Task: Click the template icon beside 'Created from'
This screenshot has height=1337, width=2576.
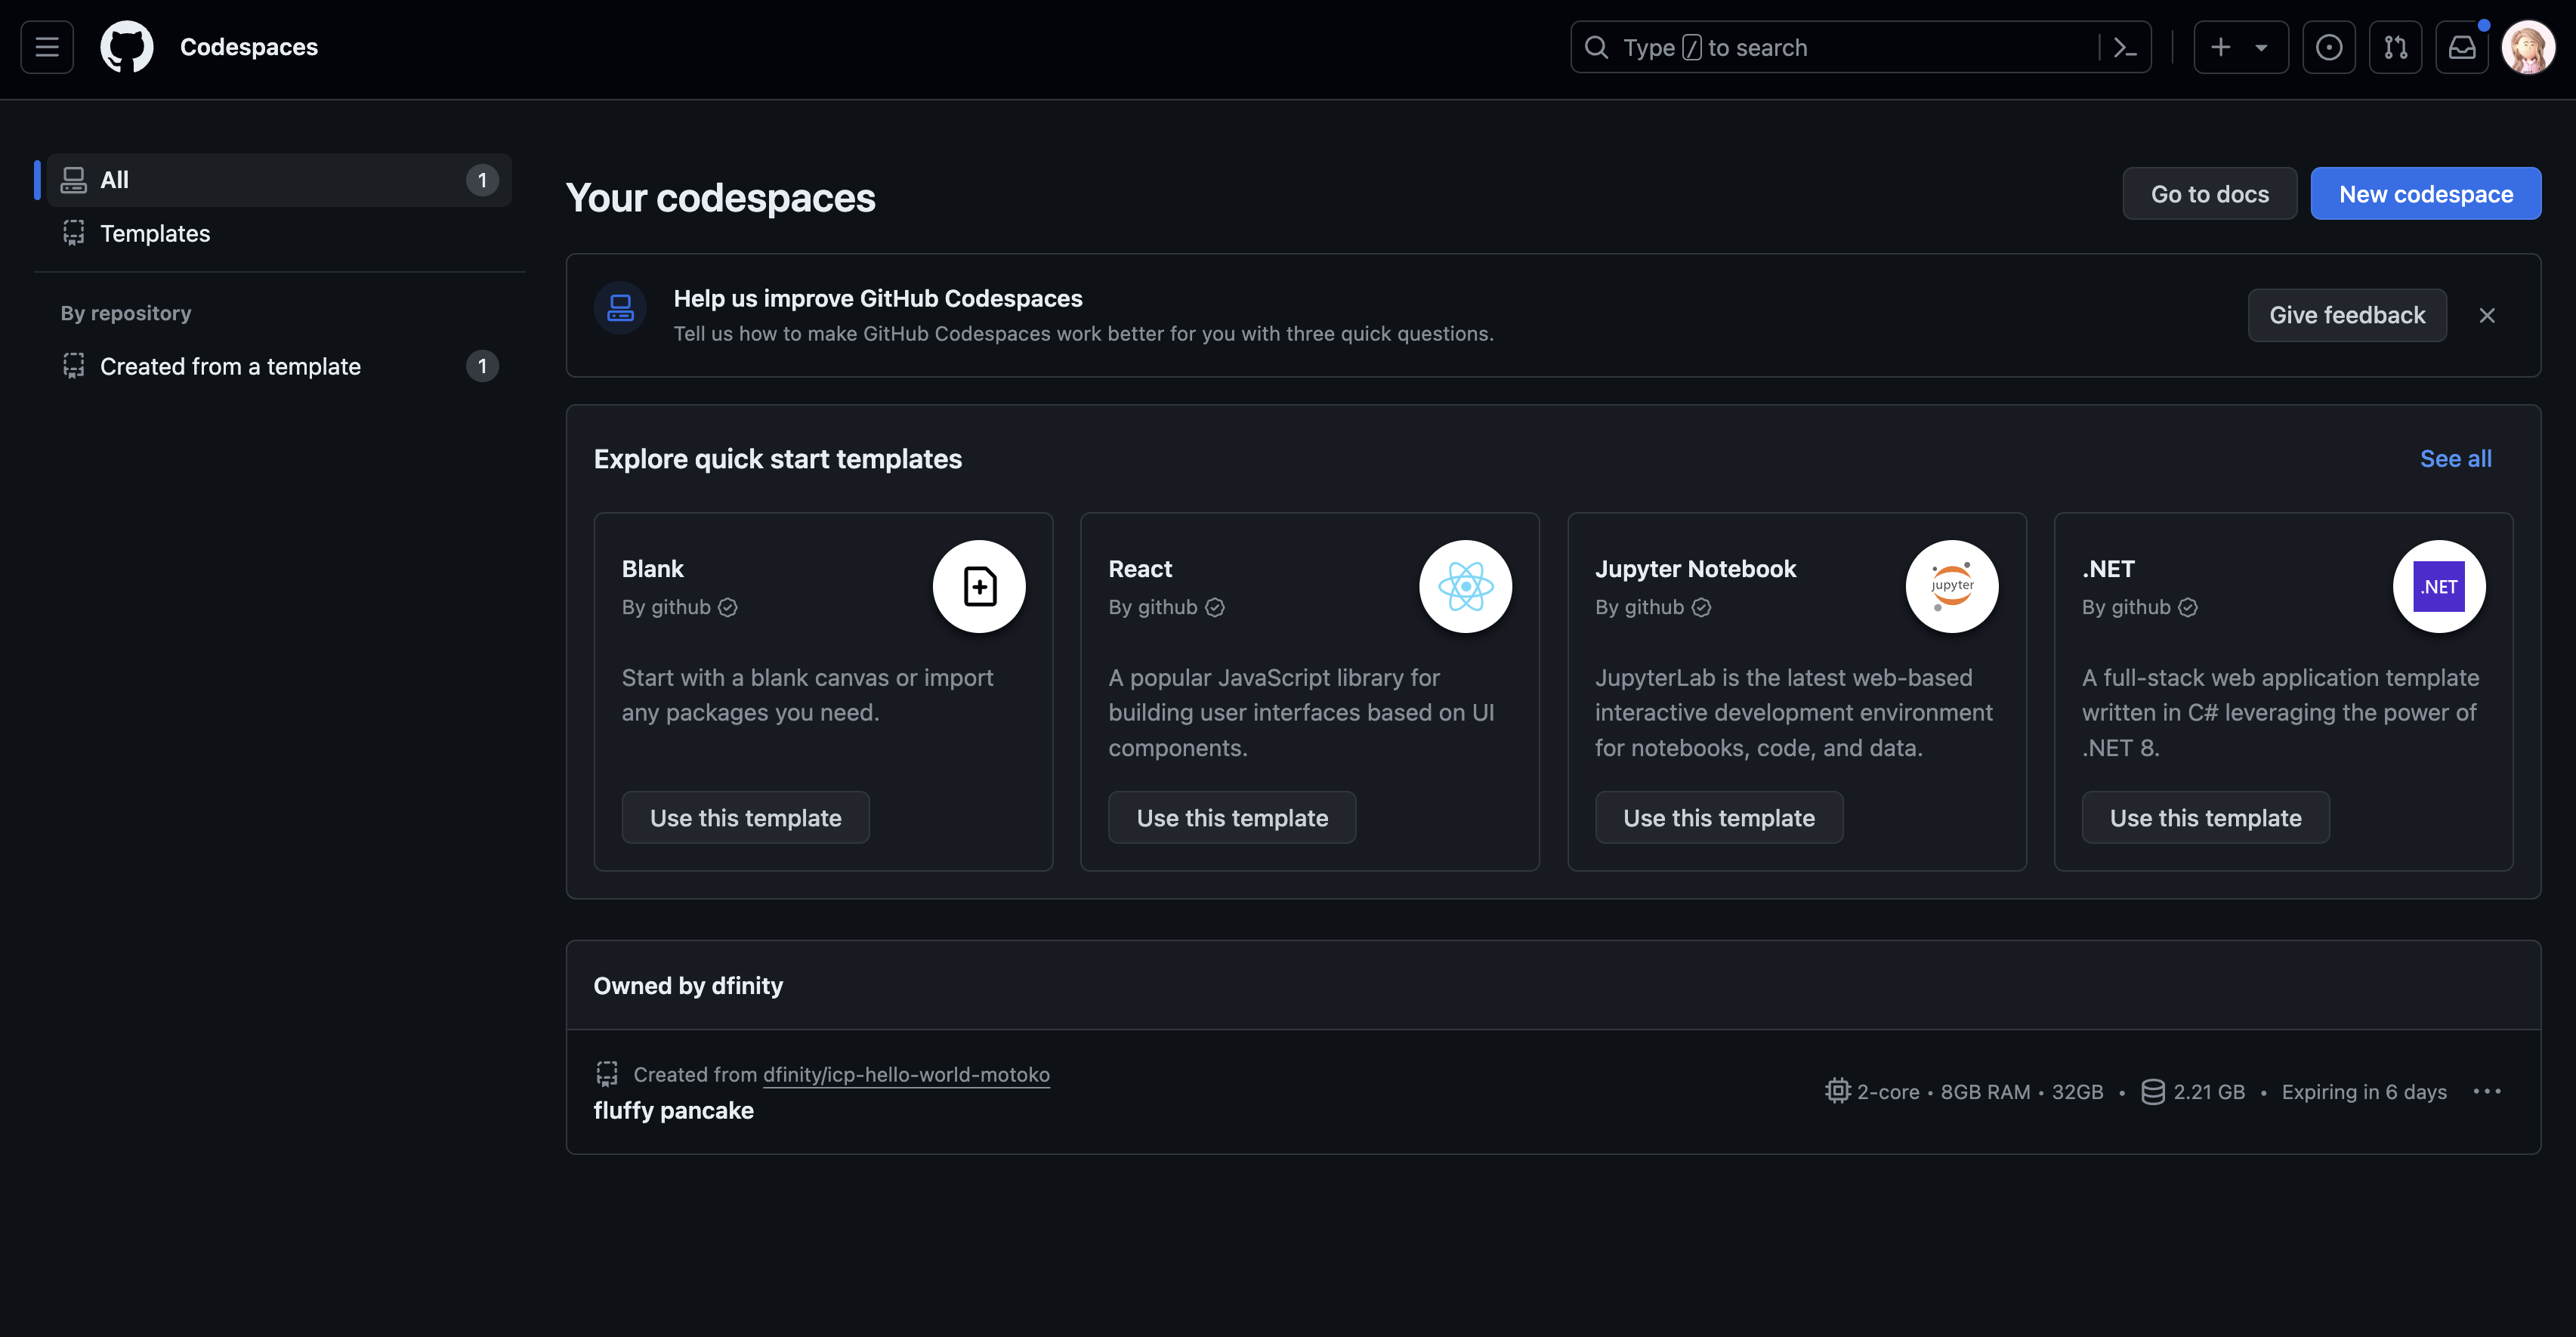Action: point(607,1074)
